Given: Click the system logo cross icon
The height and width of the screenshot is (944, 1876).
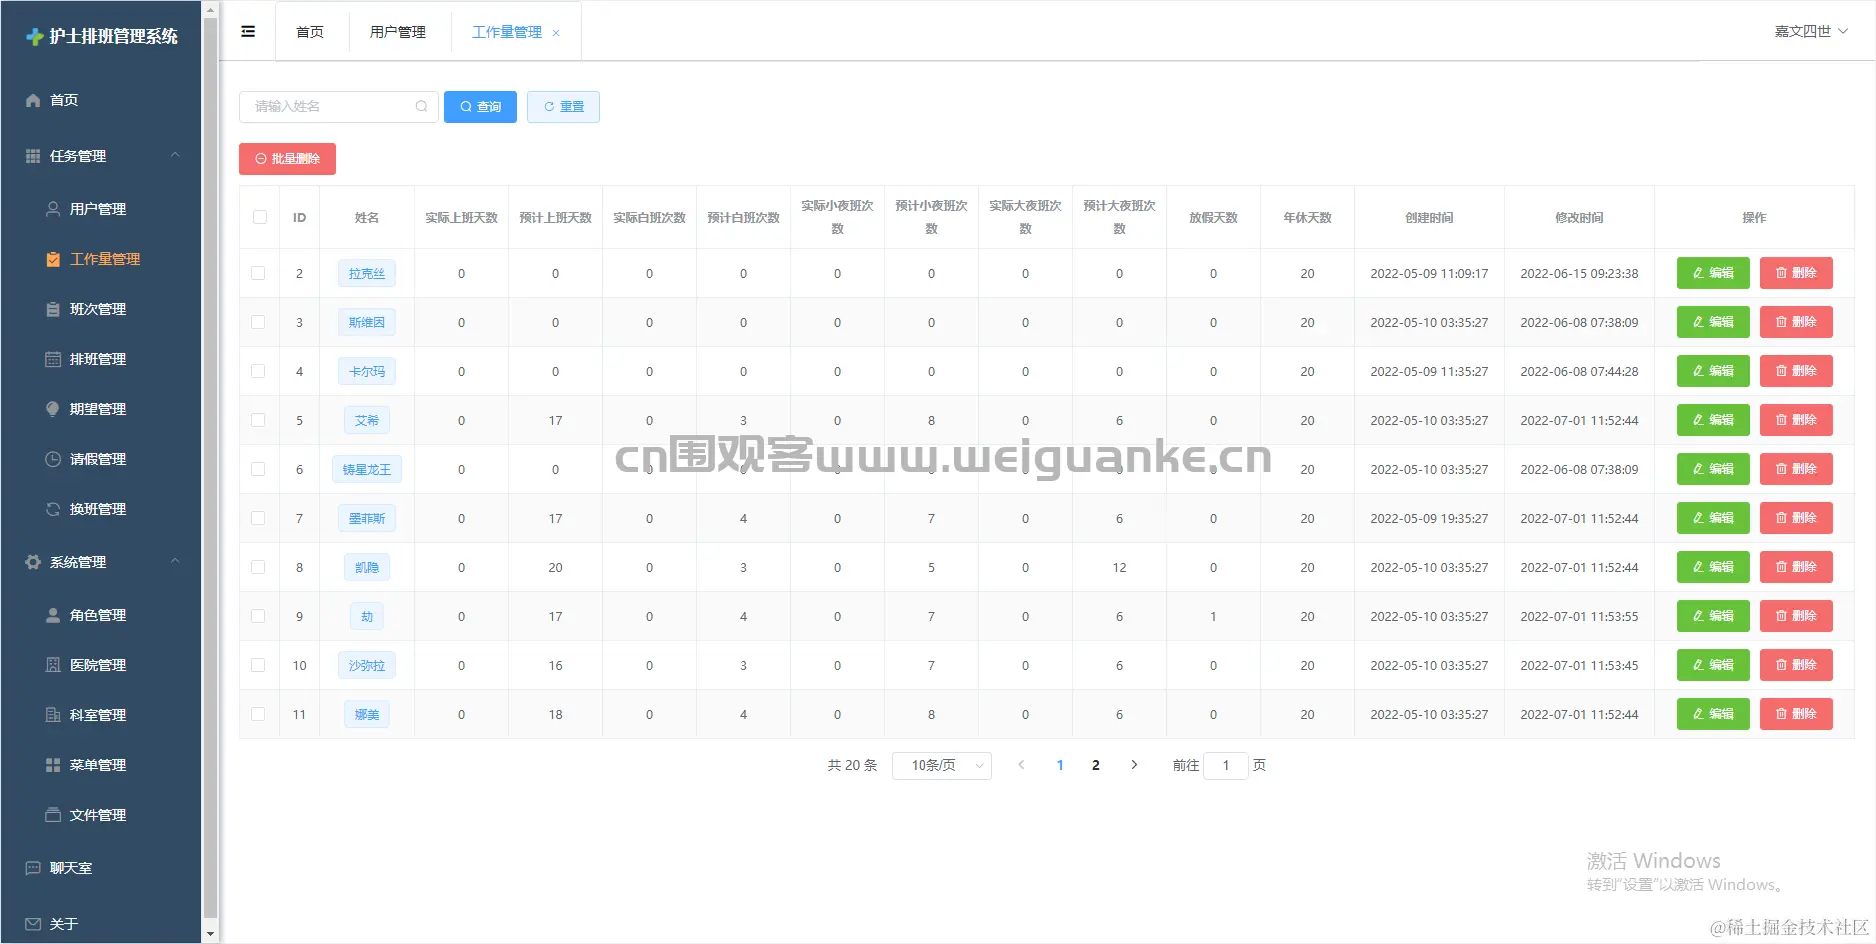Looking at the screenshot, I should (35, 37).
